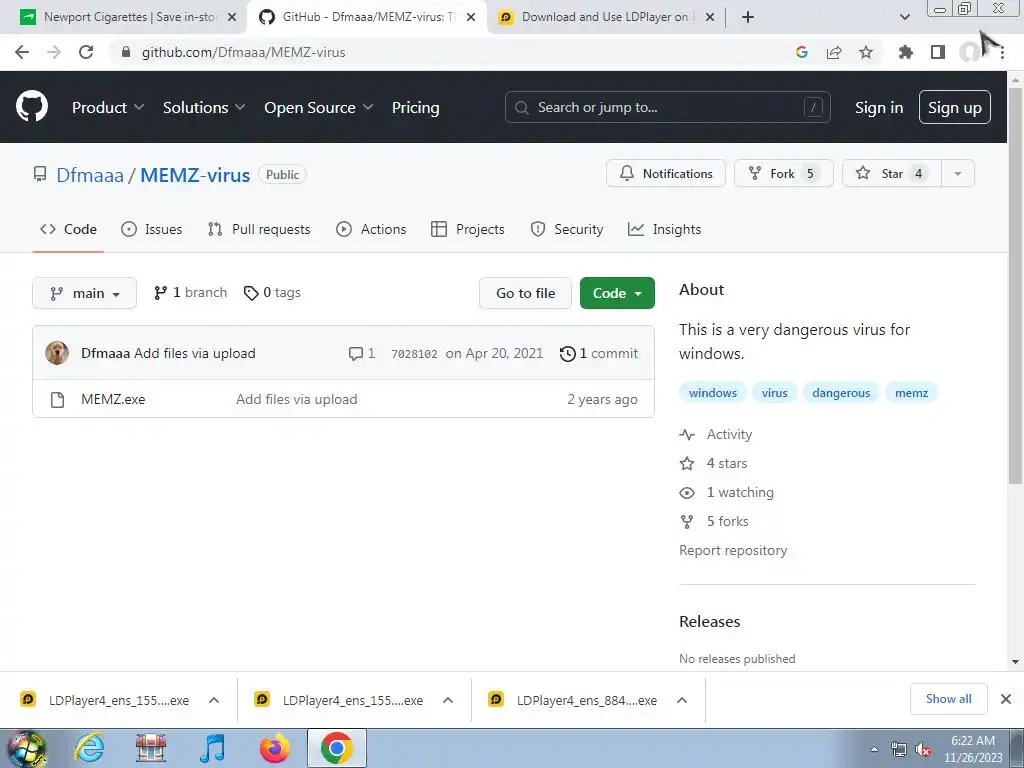Show hidden system tray icons
Viewport: 1024px width, 768px height.
[x=874, y=749]
